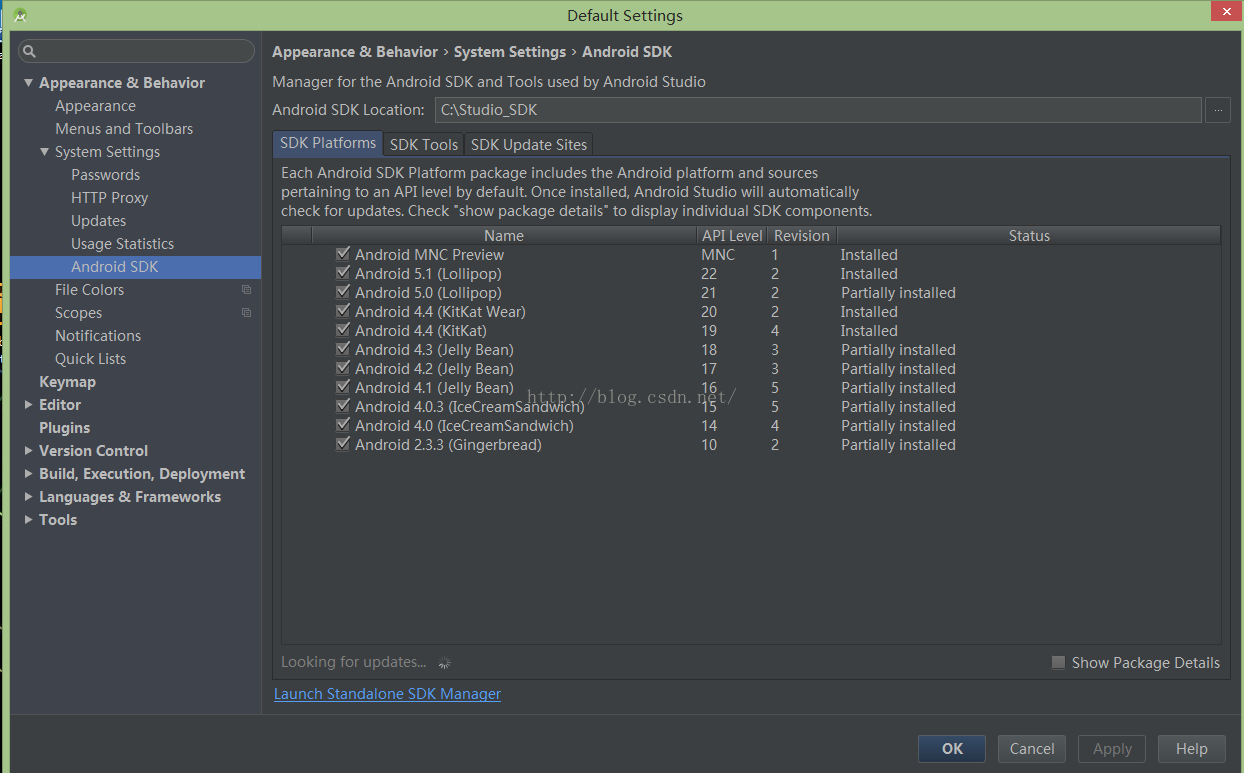Sort table by API Level column header
The height and width of the screenshot is (773, 1244).
pos(732,236)
